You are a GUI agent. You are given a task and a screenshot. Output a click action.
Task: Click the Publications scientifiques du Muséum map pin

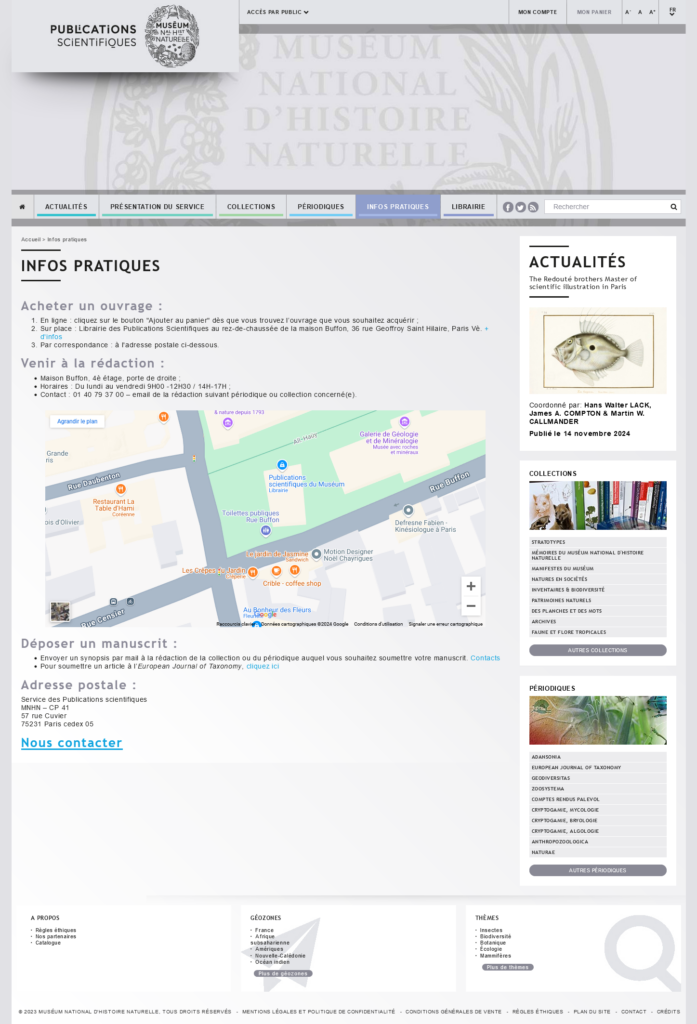(282, 465)
